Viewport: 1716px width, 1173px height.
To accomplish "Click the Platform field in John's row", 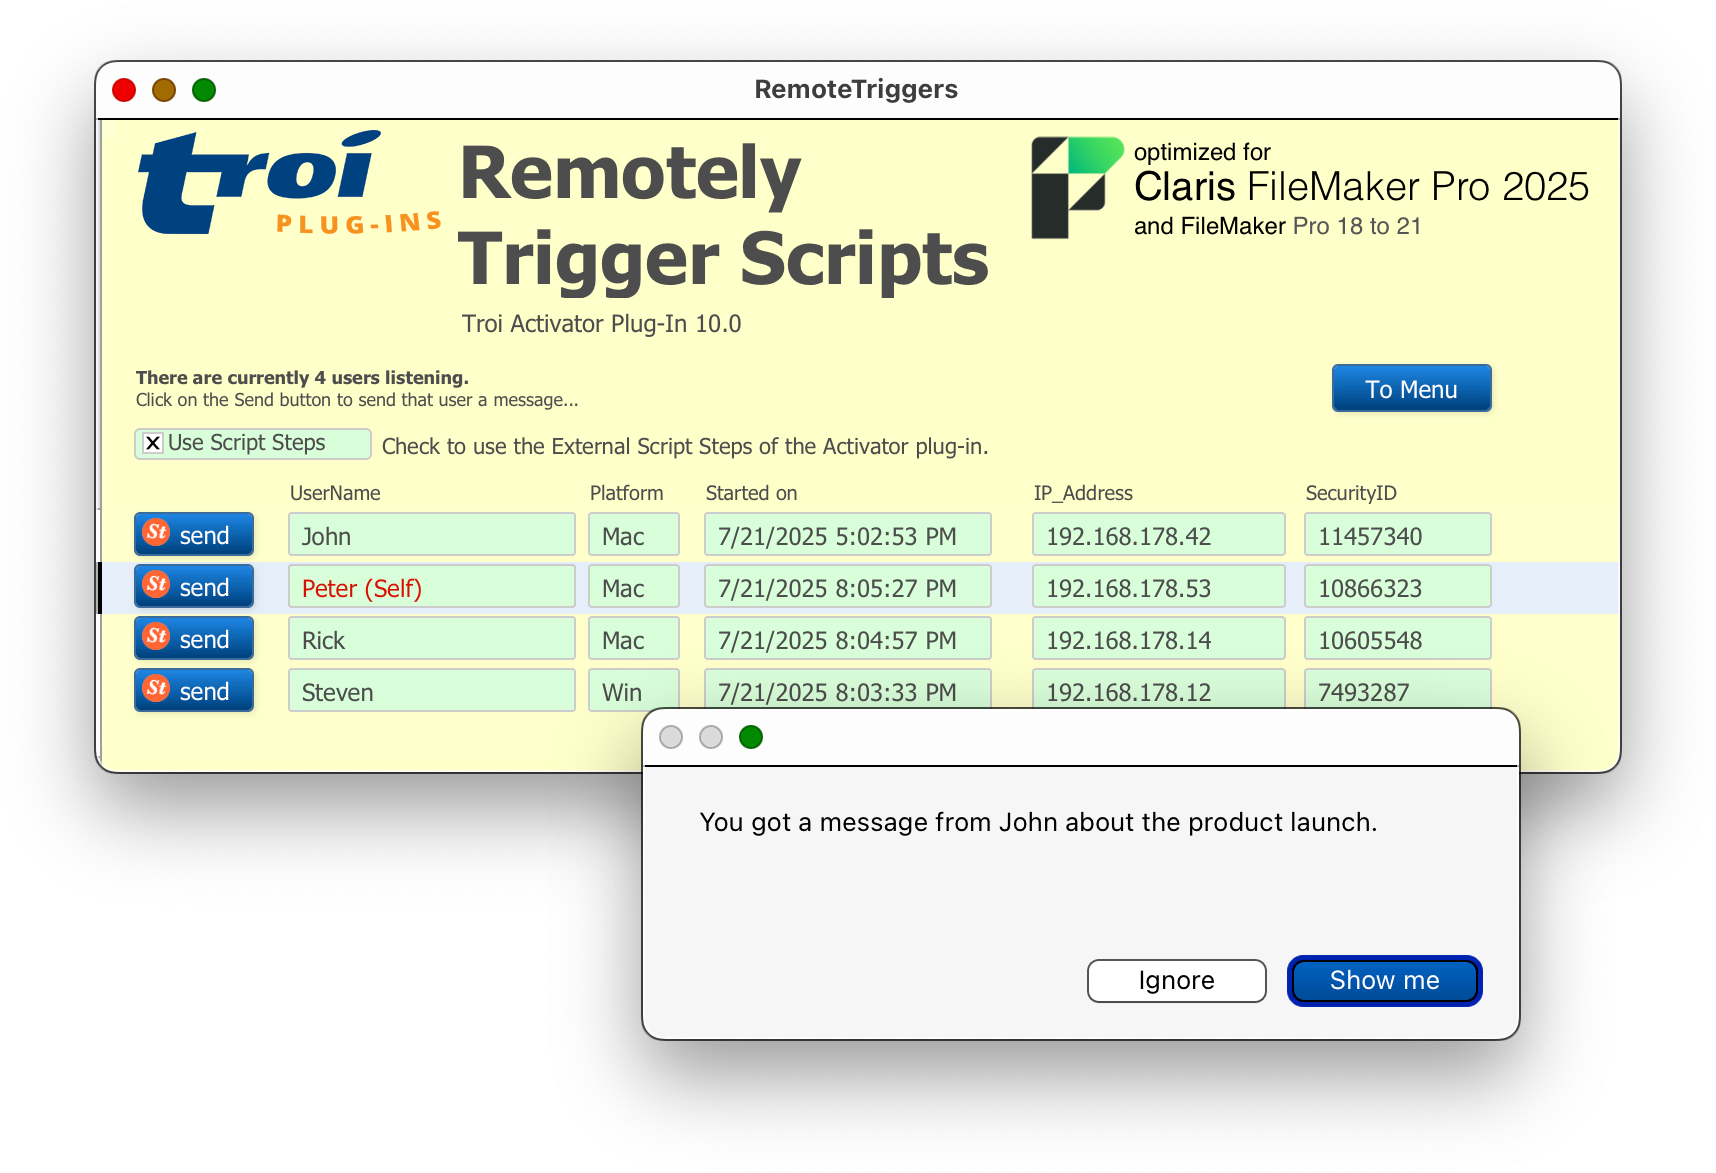I will 634,534.
